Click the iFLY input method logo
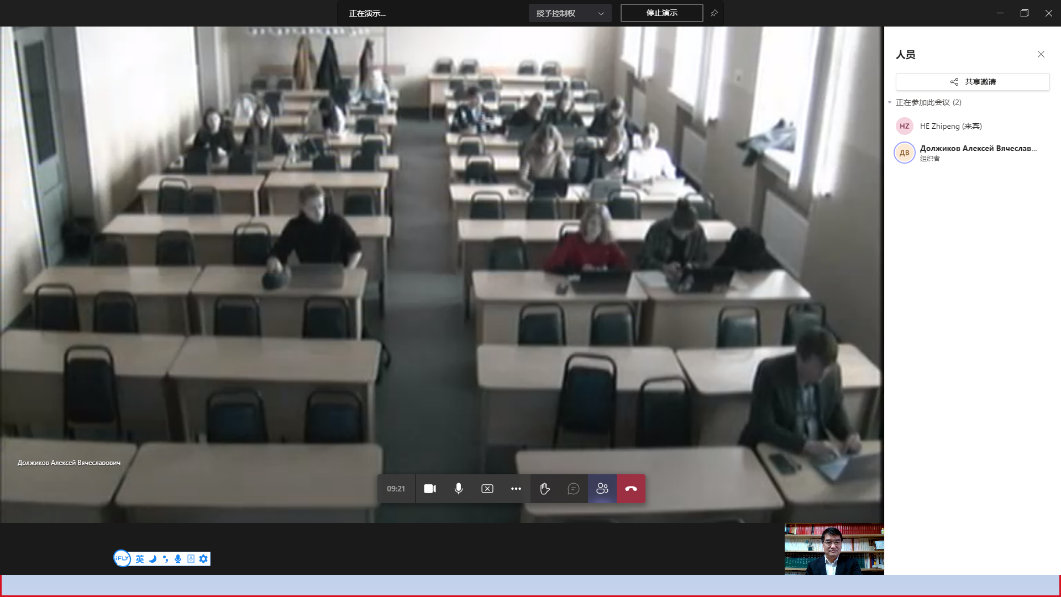This screenshot has height=597, width=1061. [x=122, y=558]
